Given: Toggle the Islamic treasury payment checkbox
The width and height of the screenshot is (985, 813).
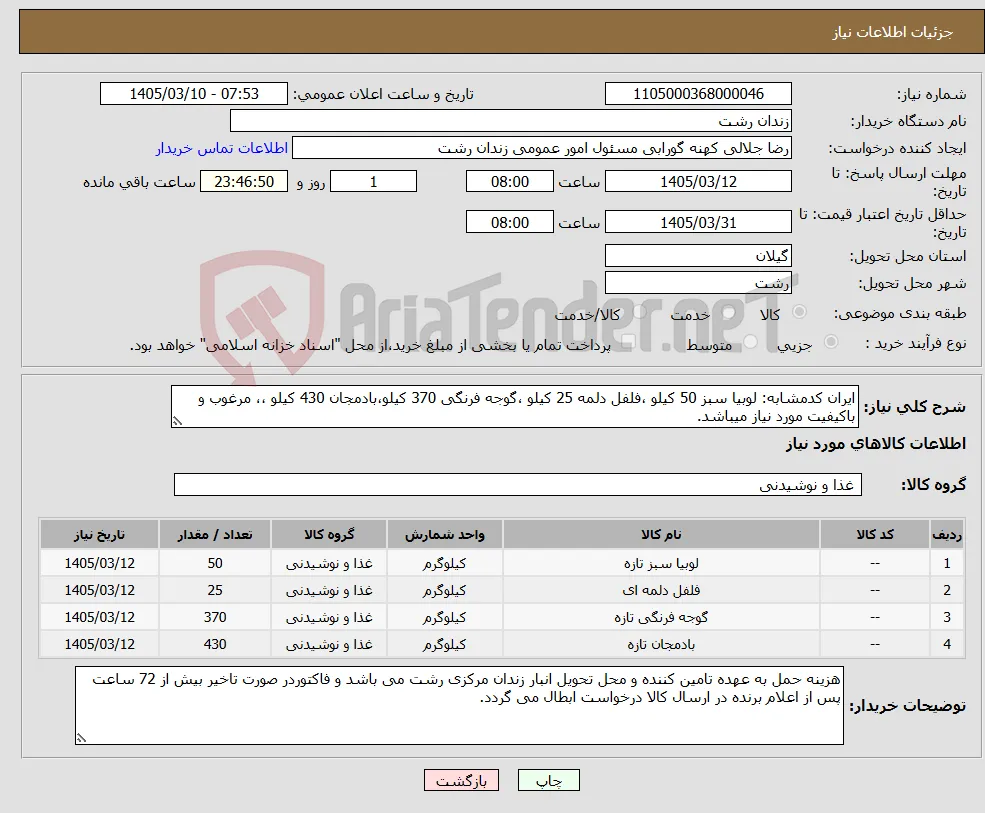Looking at the screenshot, I should 628,341.
